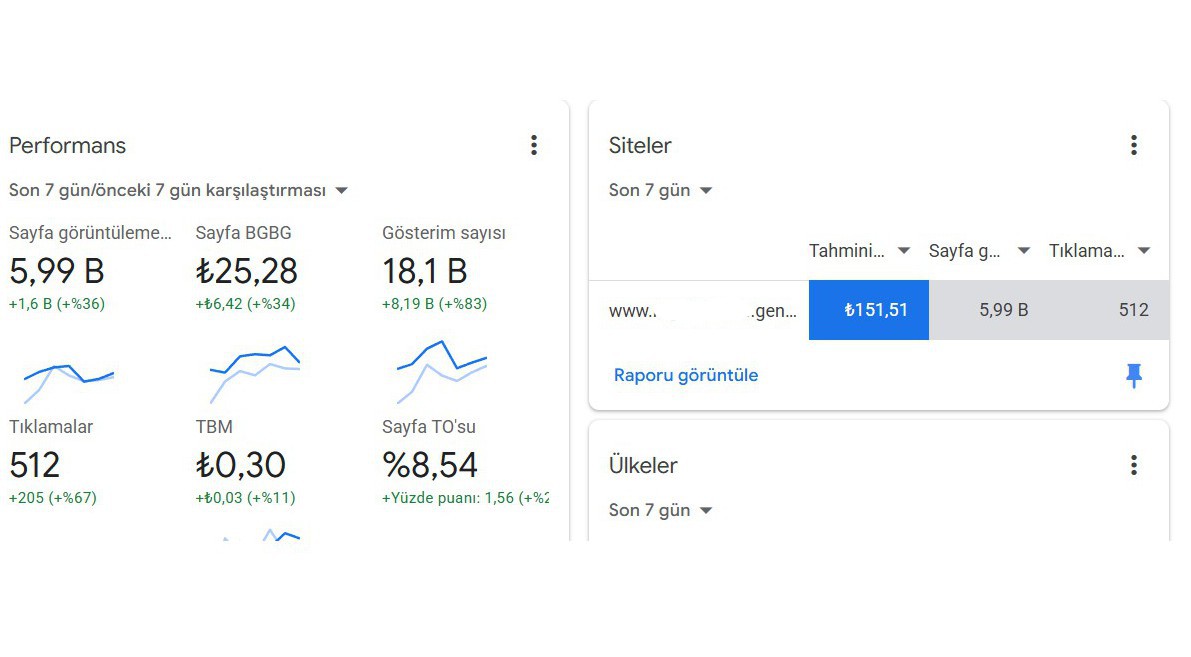The height and width of the screenshot is (657, 1191).
Task: Click the Gösterim sayısı trend chart
Action: coord(441,371)
